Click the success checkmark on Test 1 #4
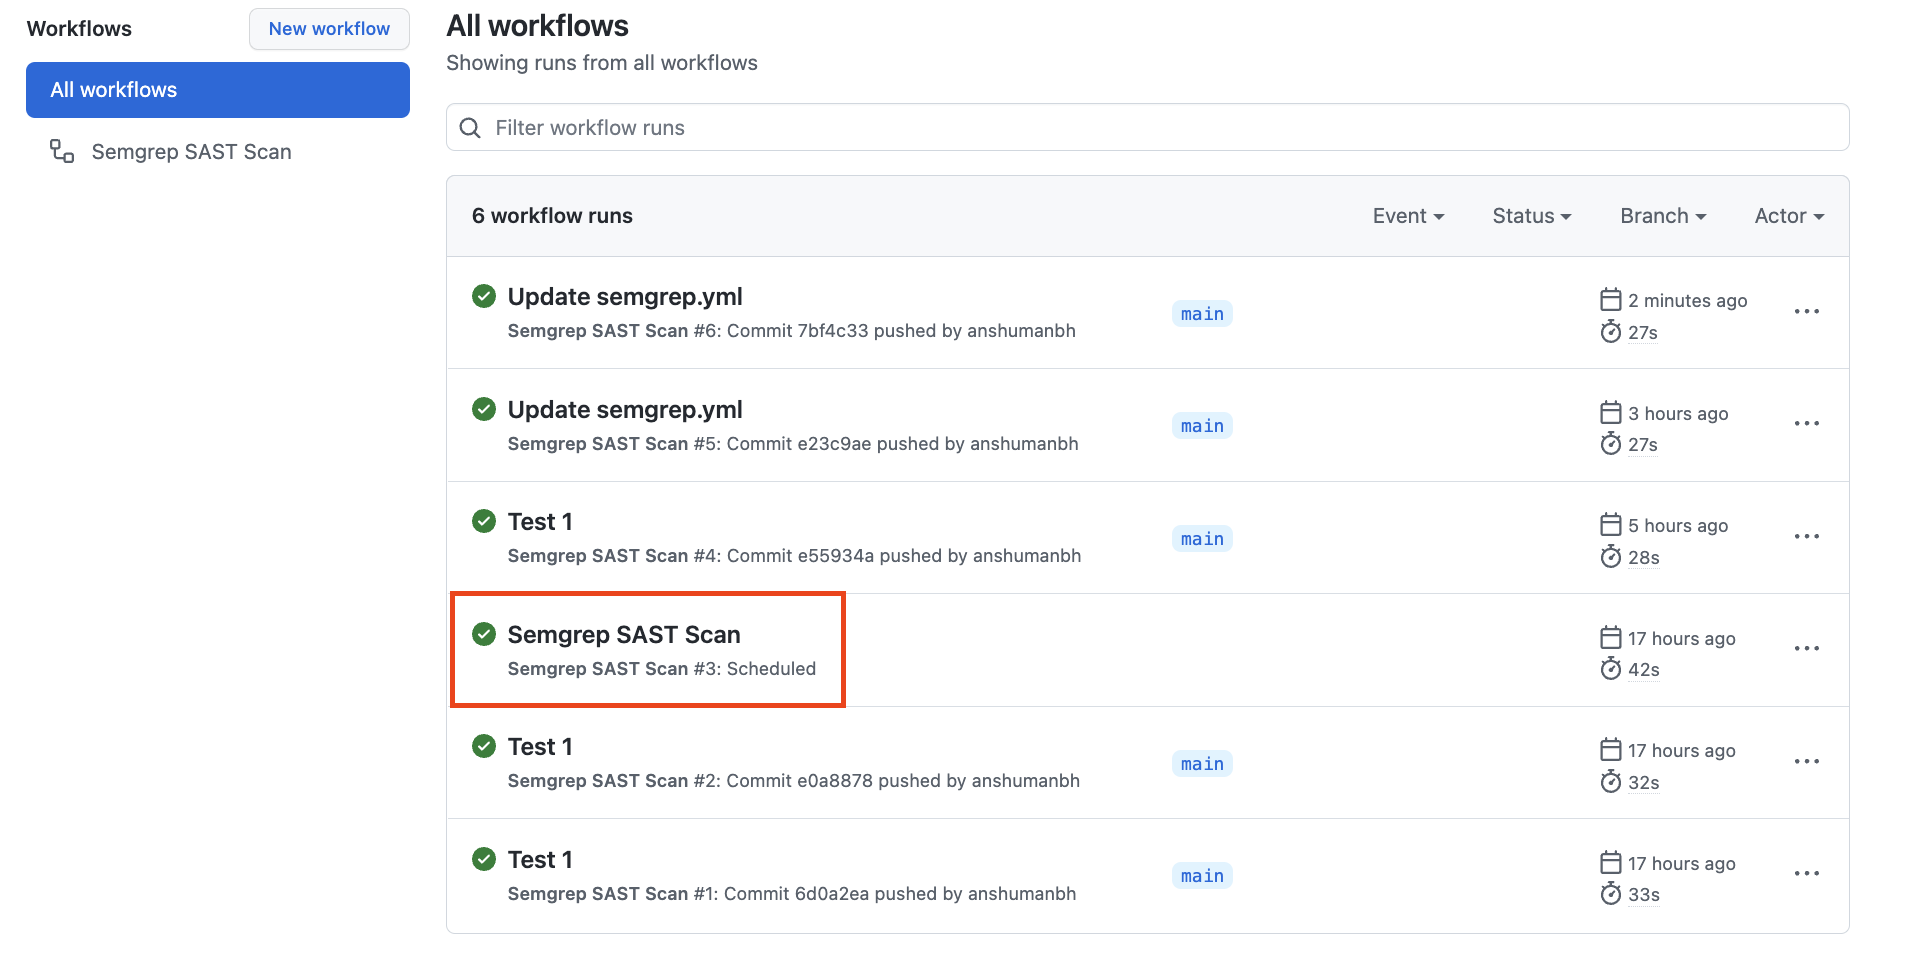The width and height of the screenshot is (1913, 966). click(484, 521)
